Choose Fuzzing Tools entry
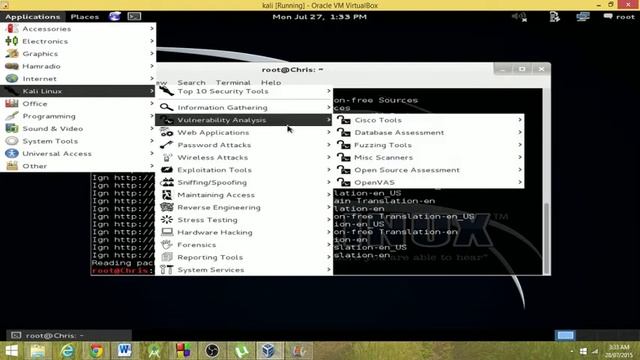 pos(429,145)
